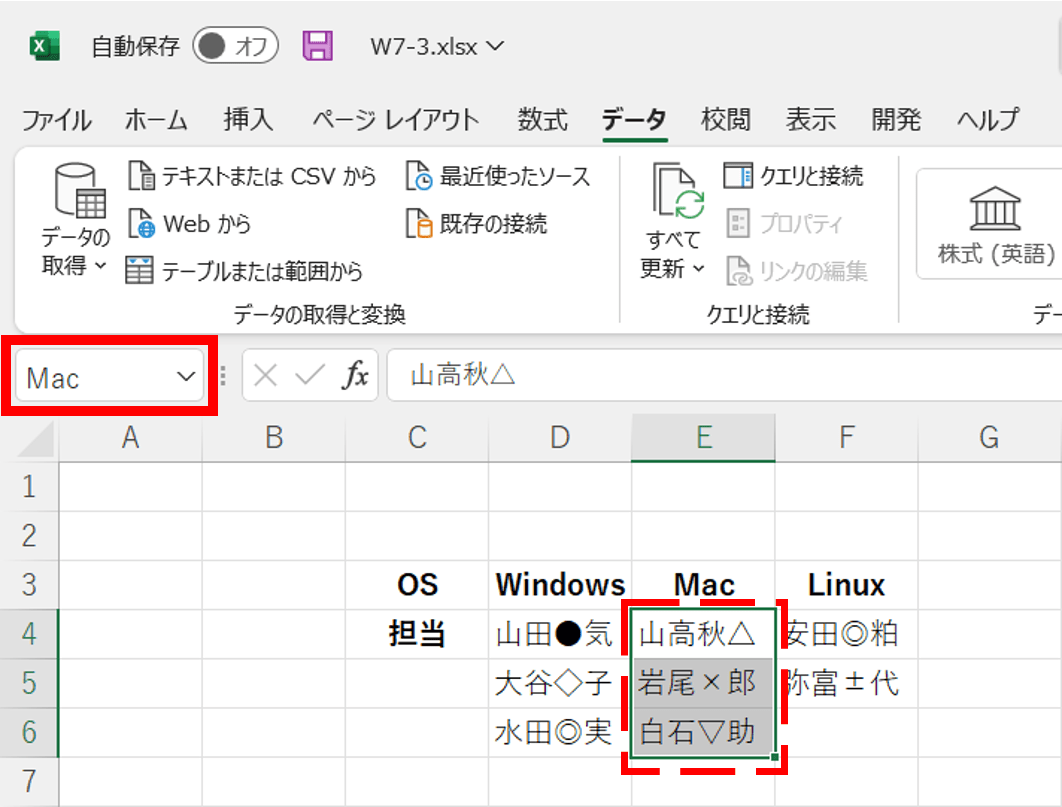The image size is (1062, 807).
Task: Click the プロパティ button
Action: pyautogui.click(x=784, y=223)
